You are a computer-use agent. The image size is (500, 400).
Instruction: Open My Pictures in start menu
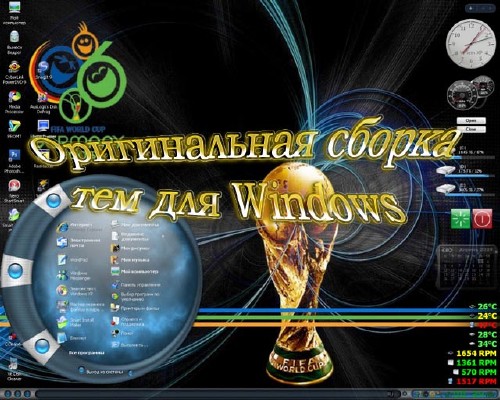point(130,248)
